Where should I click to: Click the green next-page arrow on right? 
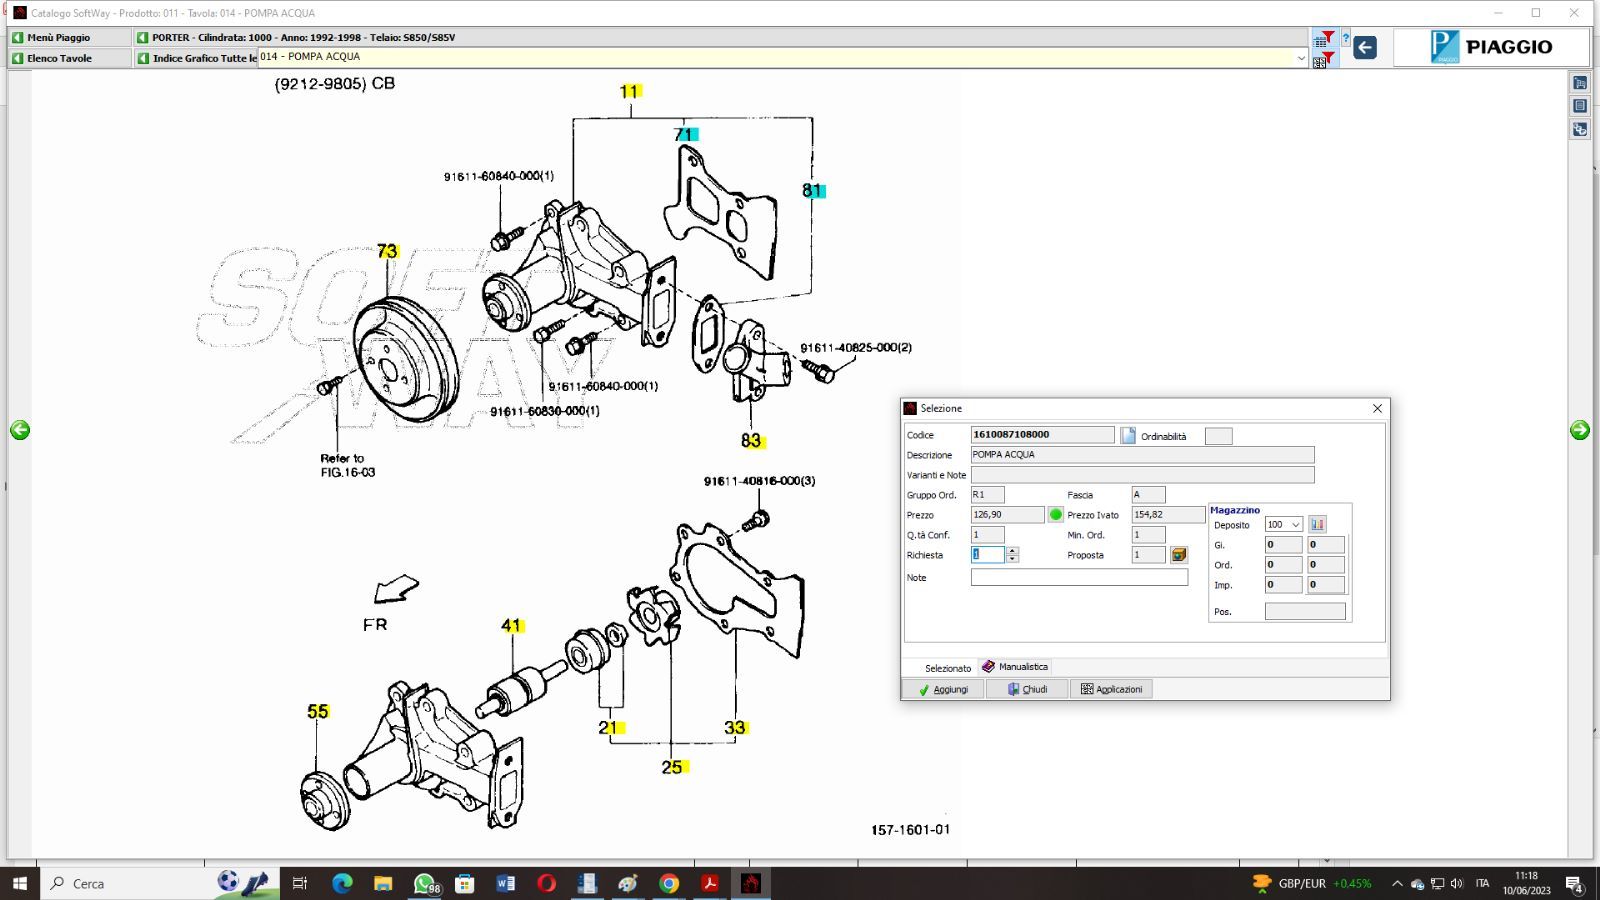point(1580,430)
